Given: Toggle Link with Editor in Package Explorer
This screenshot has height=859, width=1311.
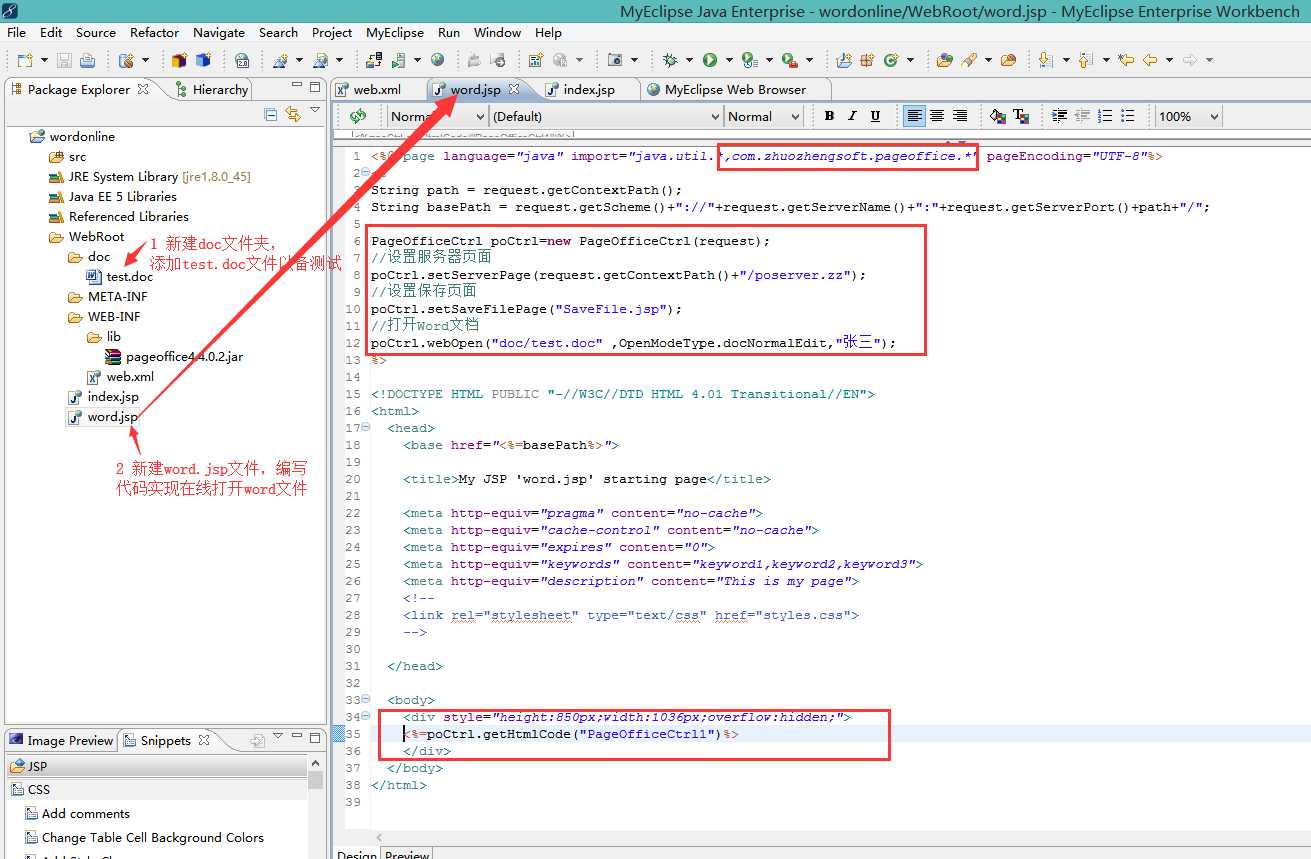Looking at the screenshot, I should 293,115.
